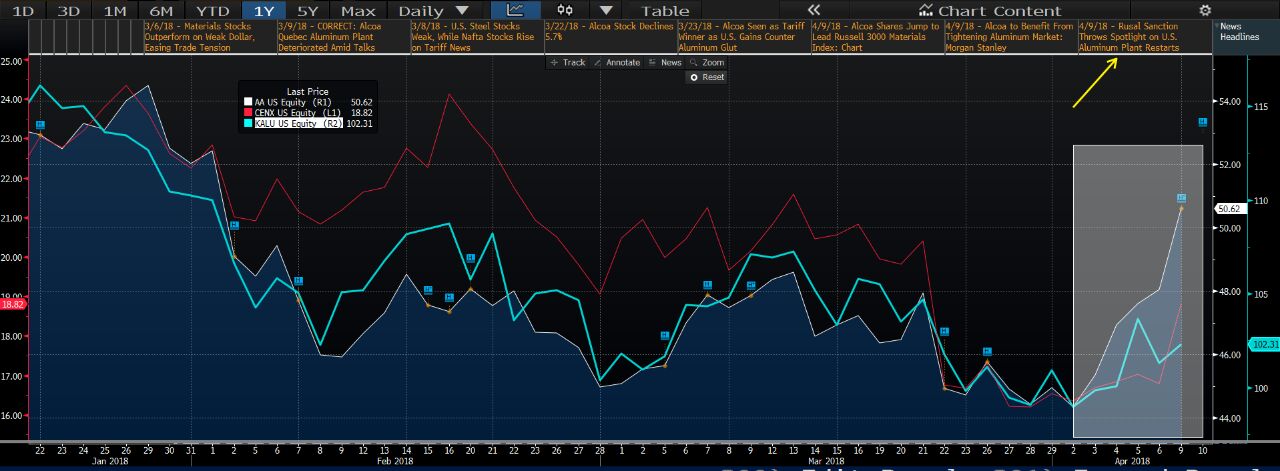1280x471 pixels.
Task: Open headline 'Alcoa to Benefit From Tightening Aluminum Market'
Action: (x=1008, y=36)
